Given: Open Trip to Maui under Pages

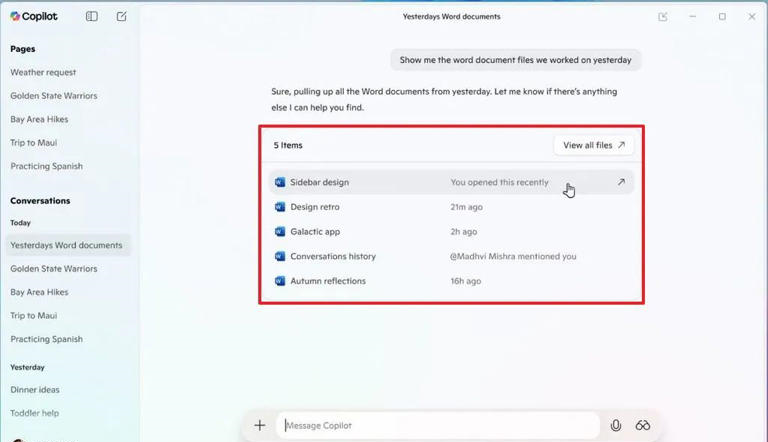Looking at the screenshot, I should click(x=34, y=143).
